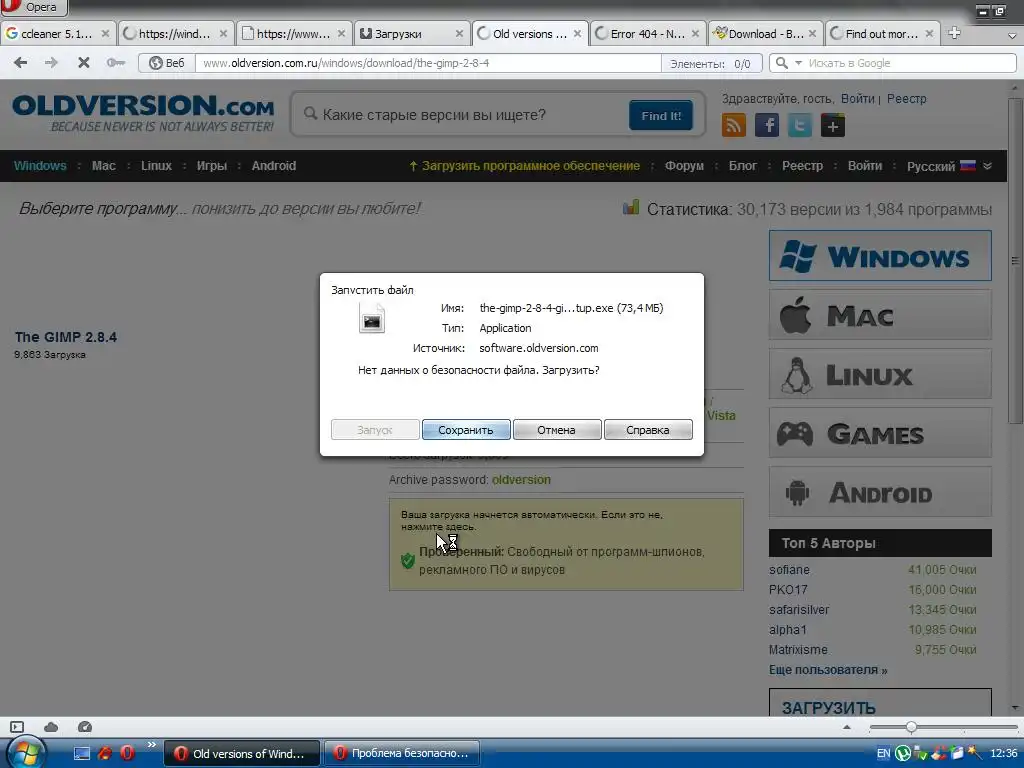1024x768 pixels.
Task: Expand the tab list arrow at top right
Action: [1012, 35]
